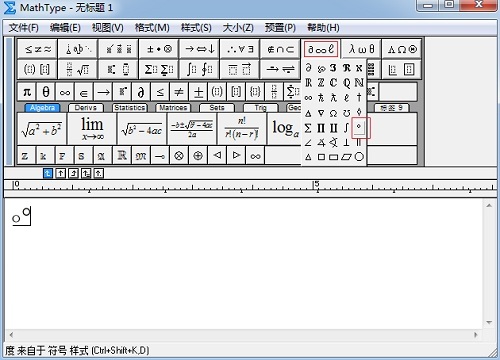Open the set theory symbols palette (∉∩⊂)
This screenshot has width=500, height=360.
click(x=281, y=49)
